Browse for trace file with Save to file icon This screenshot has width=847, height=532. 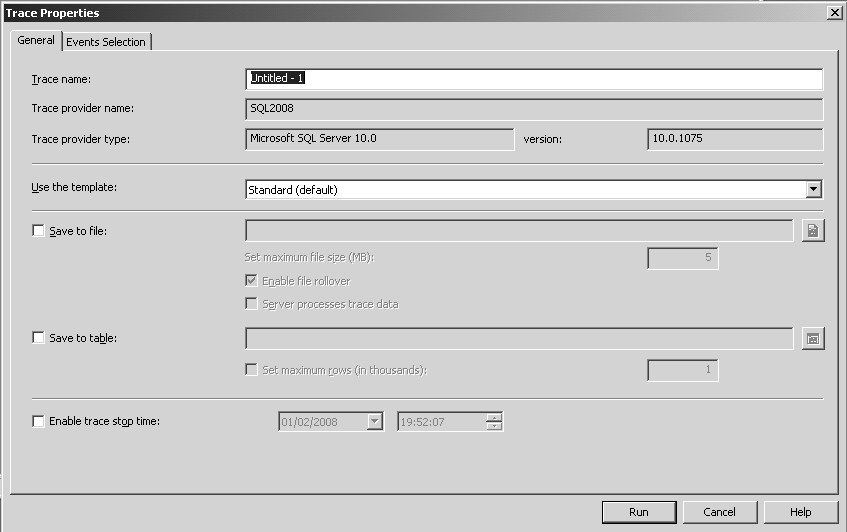point(813,231)
